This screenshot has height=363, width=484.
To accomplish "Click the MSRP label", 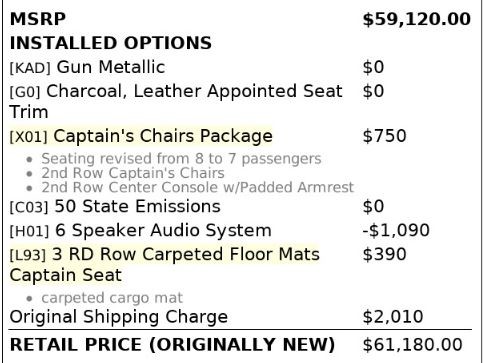I will (x=38, y=19).
